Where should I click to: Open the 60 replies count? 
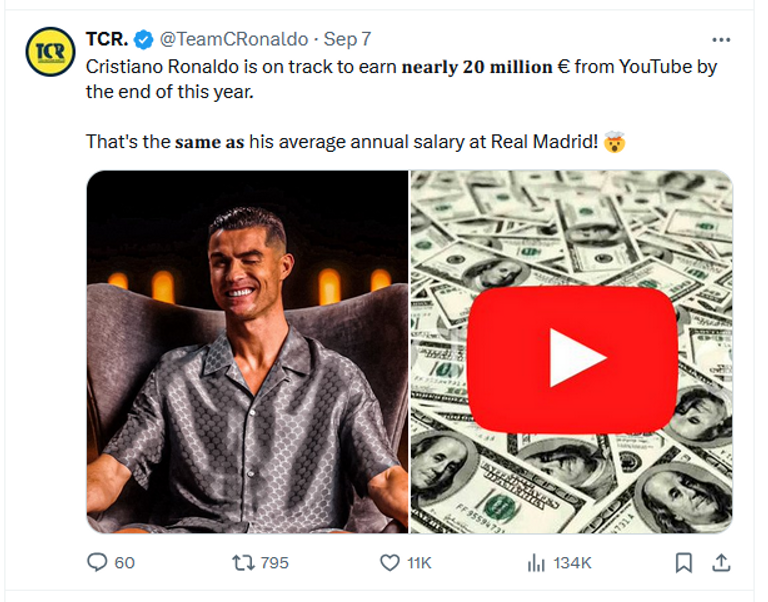(124, 563)
